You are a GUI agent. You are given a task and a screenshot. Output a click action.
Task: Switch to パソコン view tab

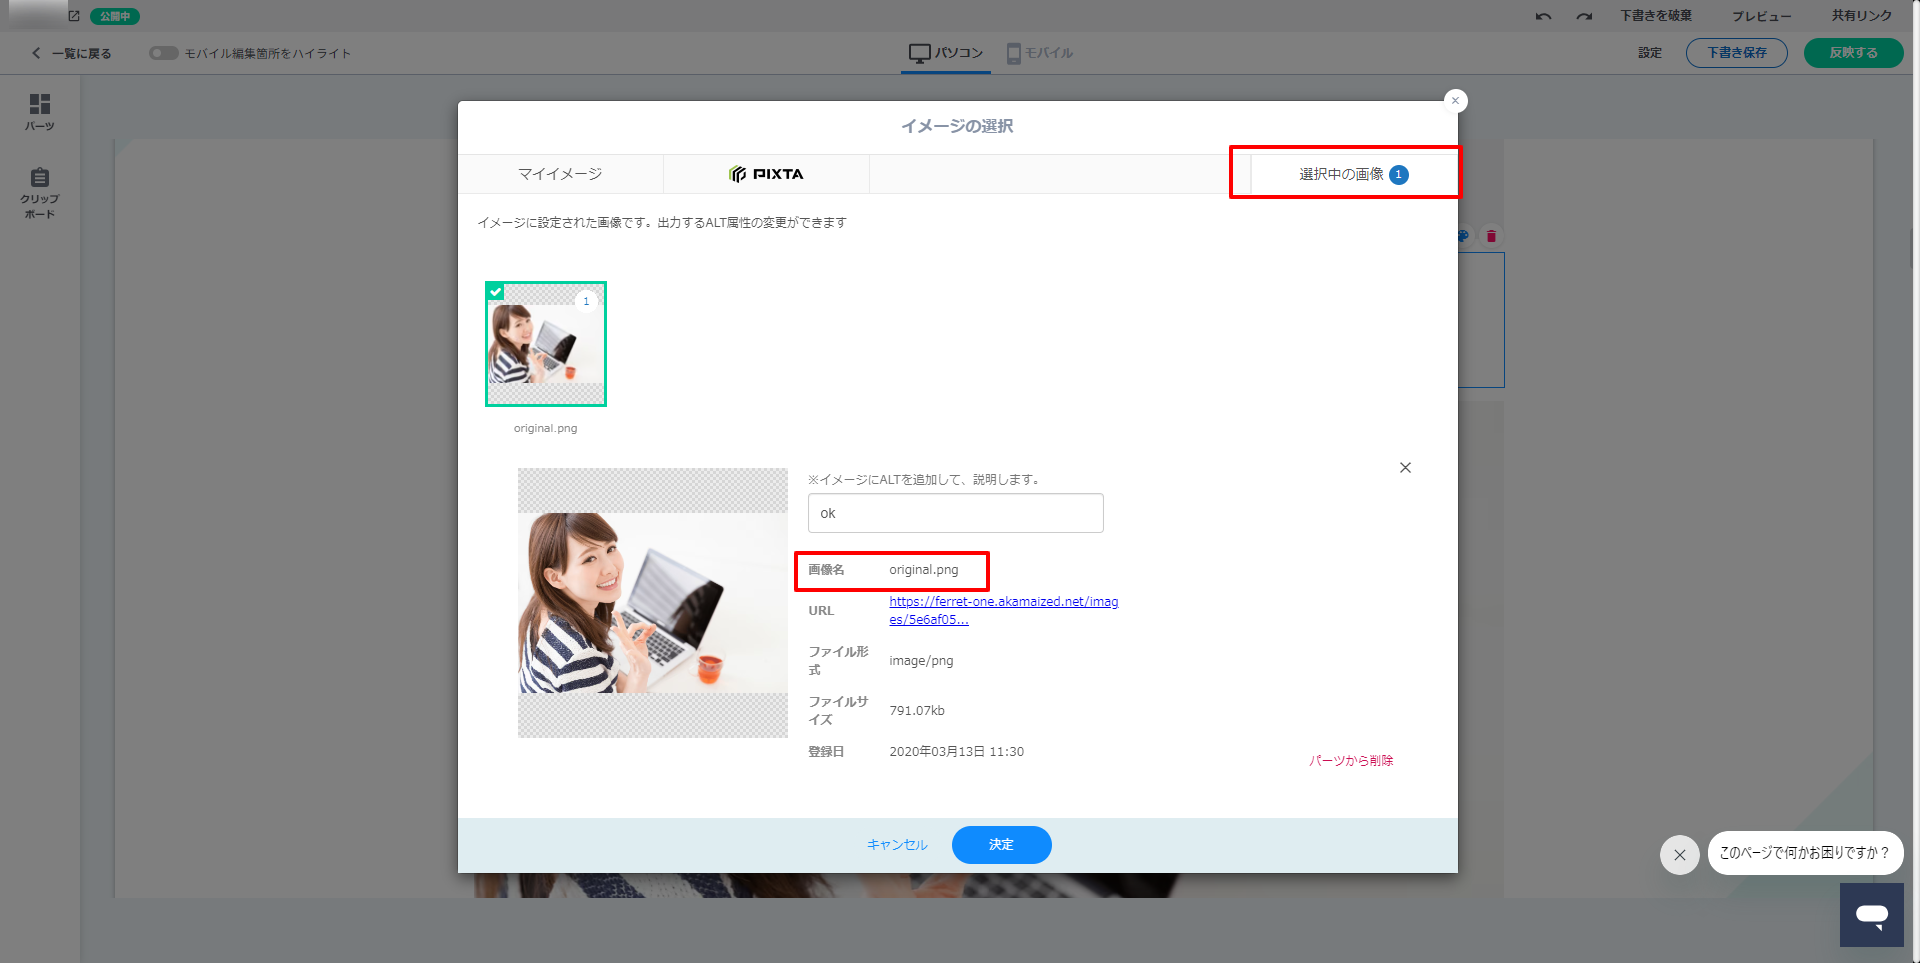click(946, 53)
